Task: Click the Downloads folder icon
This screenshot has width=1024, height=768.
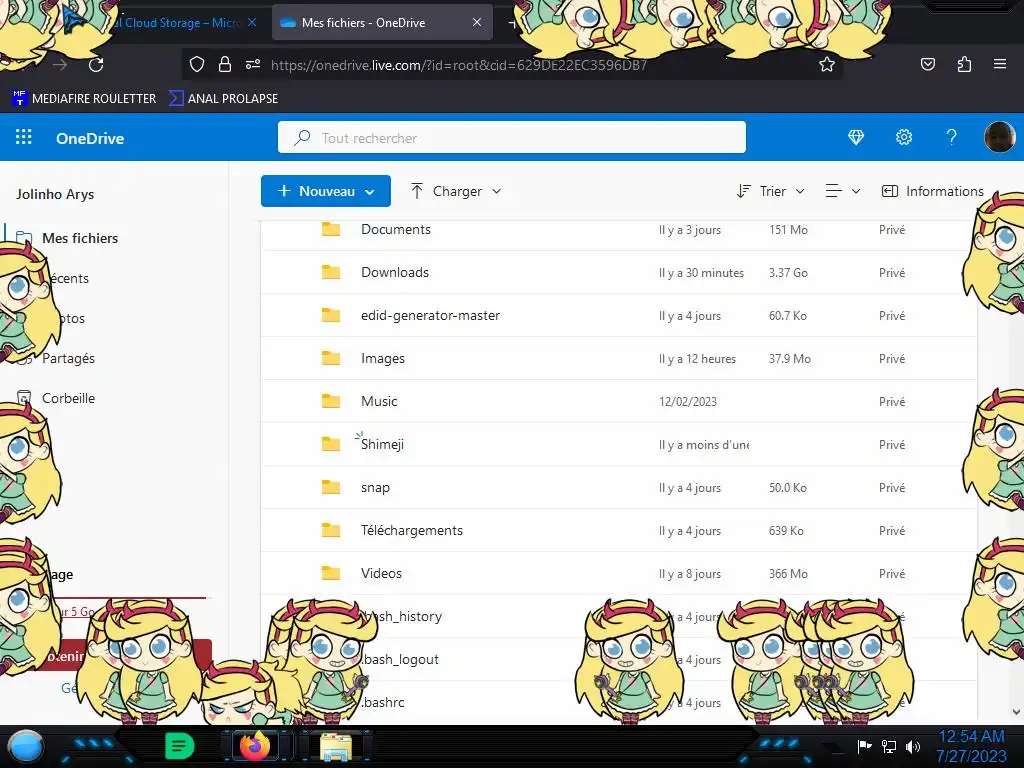Action: (331, 272)
